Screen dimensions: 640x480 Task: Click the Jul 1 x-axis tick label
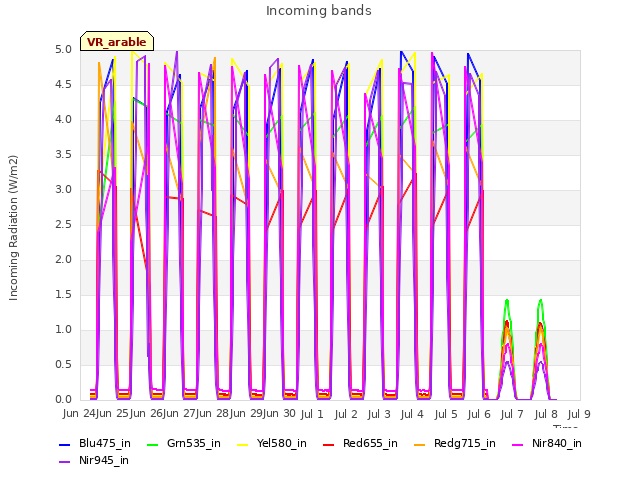(312, 414)
